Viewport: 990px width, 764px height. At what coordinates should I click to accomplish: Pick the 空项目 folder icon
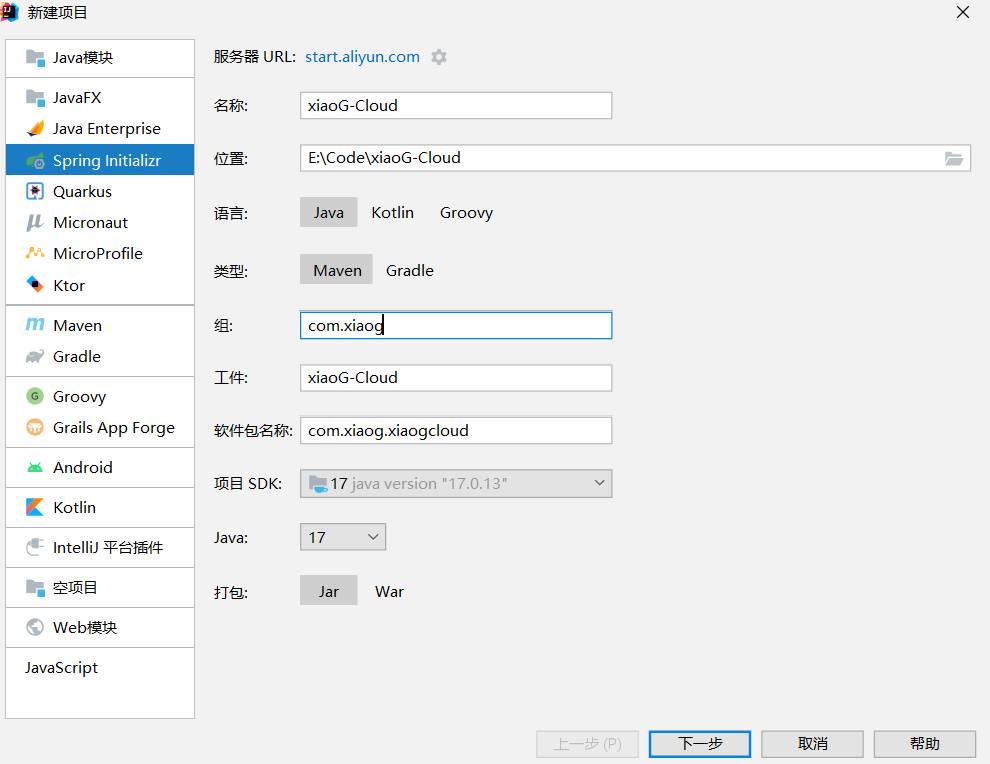[x=35, y=587]
